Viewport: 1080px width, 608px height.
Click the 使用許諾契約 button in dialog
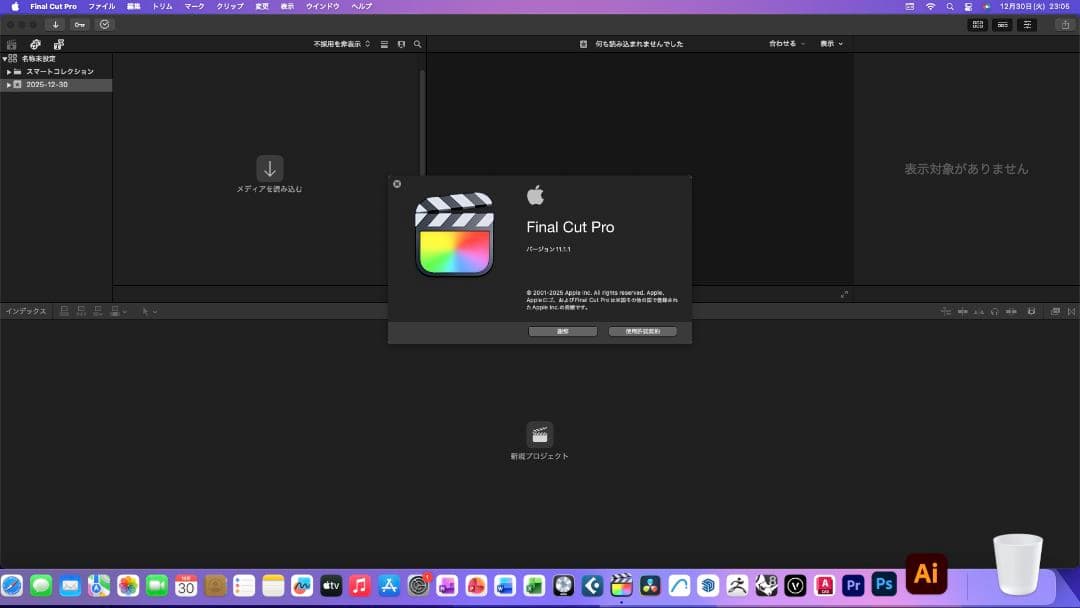[642, 331]
